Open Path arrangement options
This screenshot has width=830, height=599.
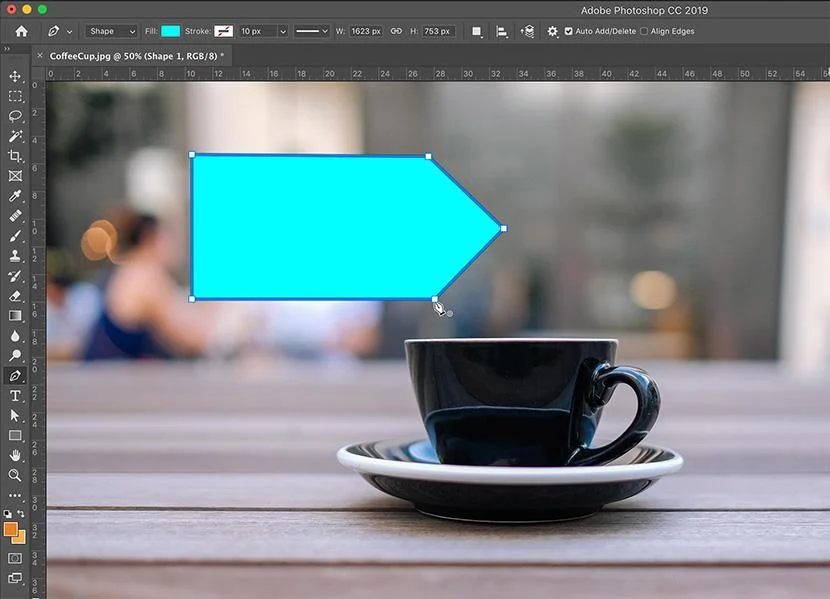tap(527, 31)
